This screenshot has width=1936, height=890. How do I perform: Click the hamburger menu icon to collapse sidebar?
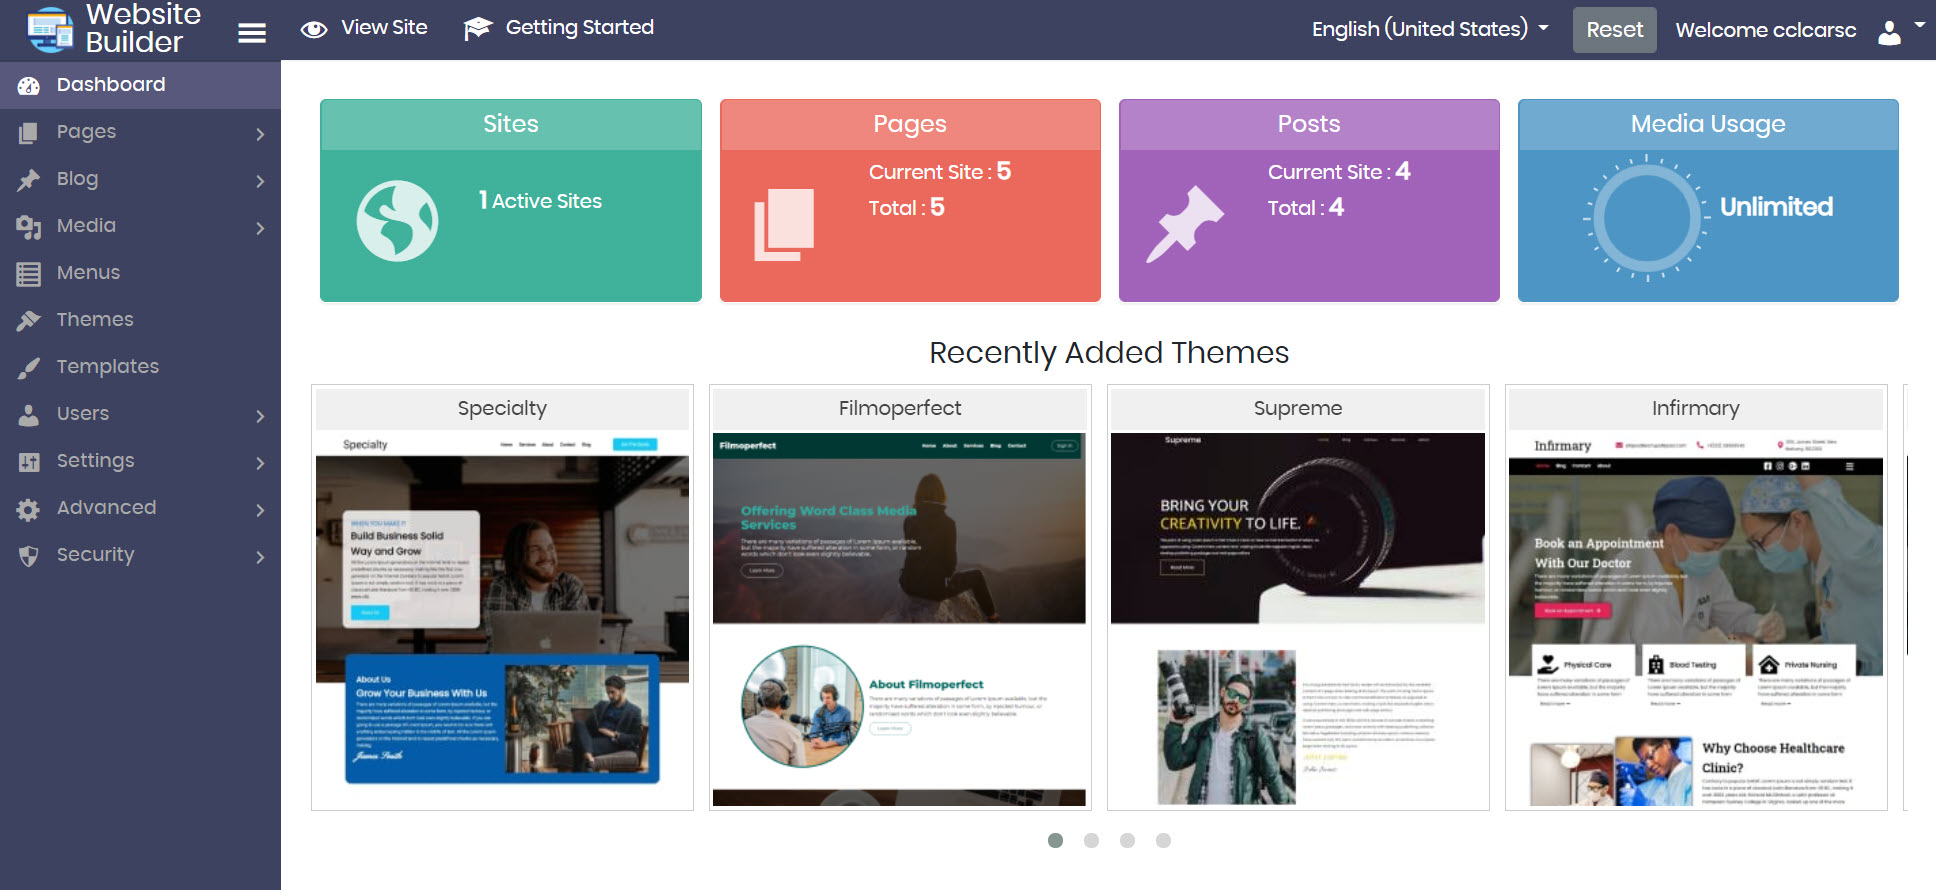coord(251,33)
